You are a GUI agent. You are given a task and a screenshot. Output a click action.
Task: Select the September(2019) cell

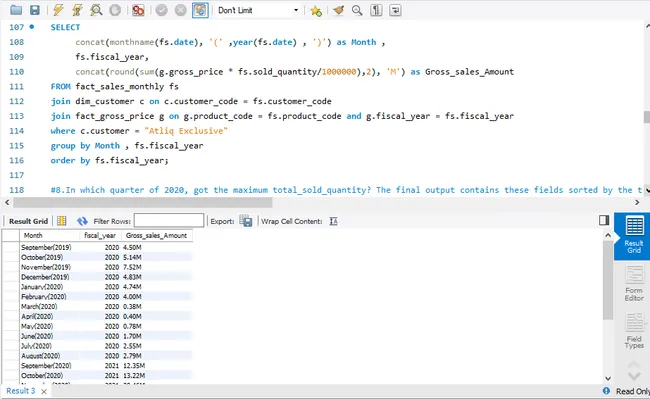click(x=49, y=247)
